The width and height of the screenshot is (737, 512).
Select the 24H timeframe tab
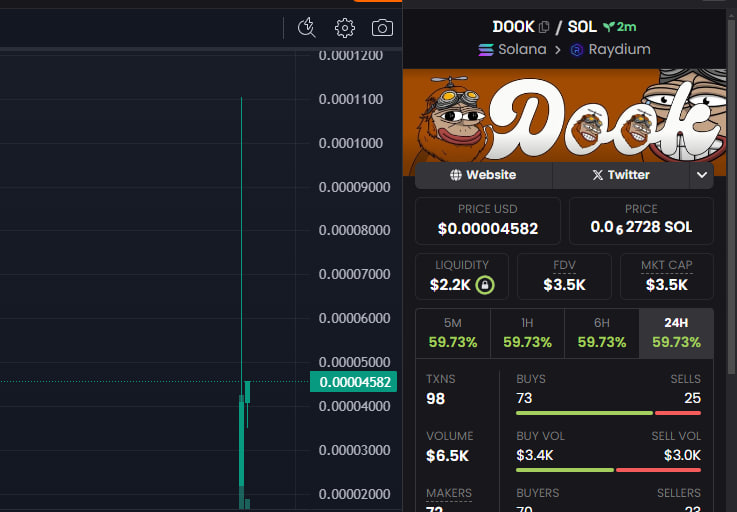[x=676, y=333]
